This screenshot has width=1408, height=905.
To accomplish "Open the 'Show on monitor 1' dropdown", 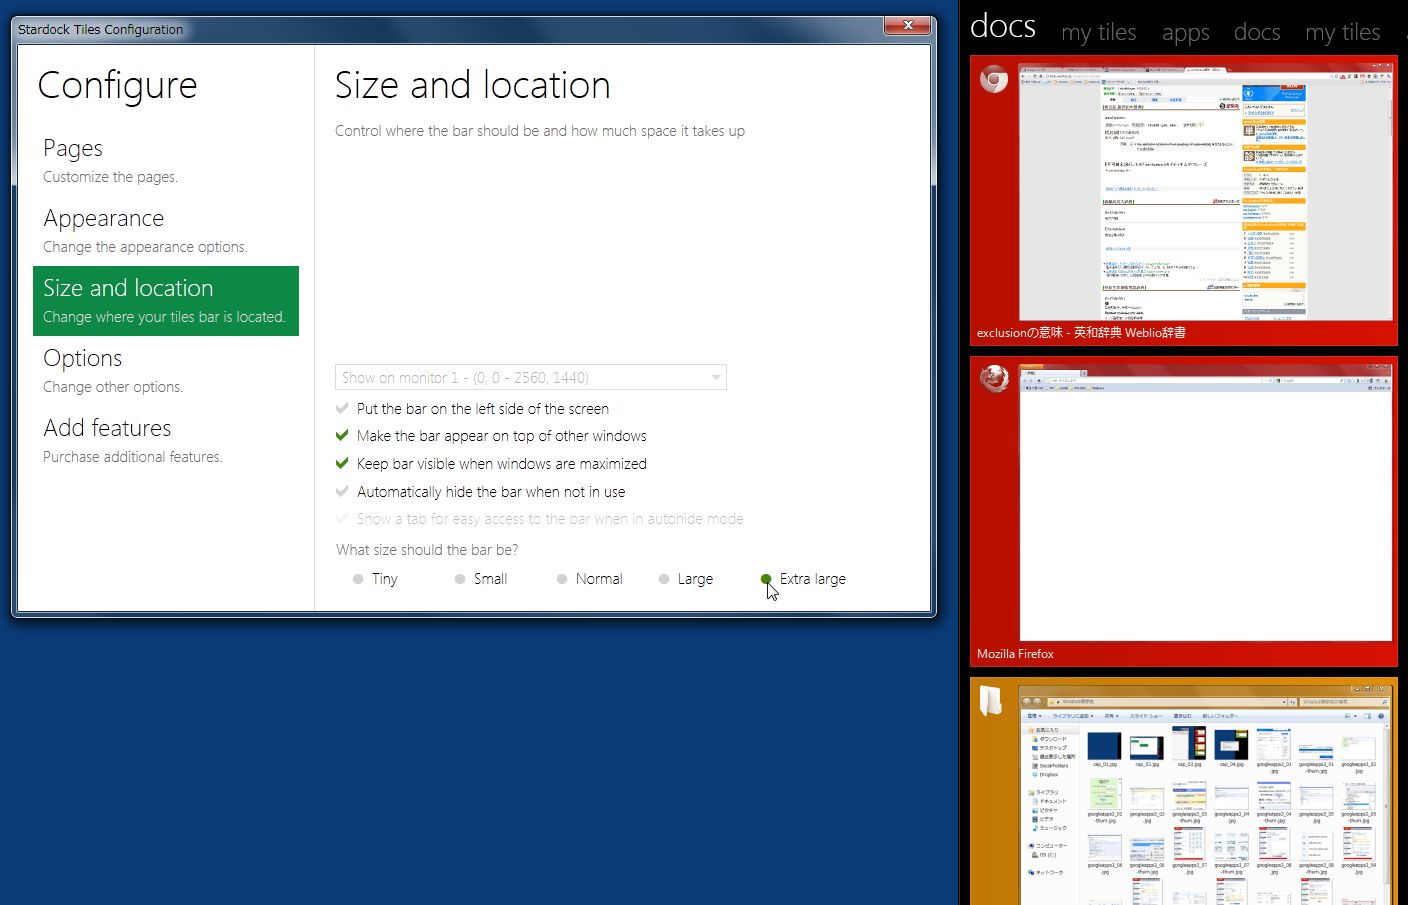I will (531, 377).
